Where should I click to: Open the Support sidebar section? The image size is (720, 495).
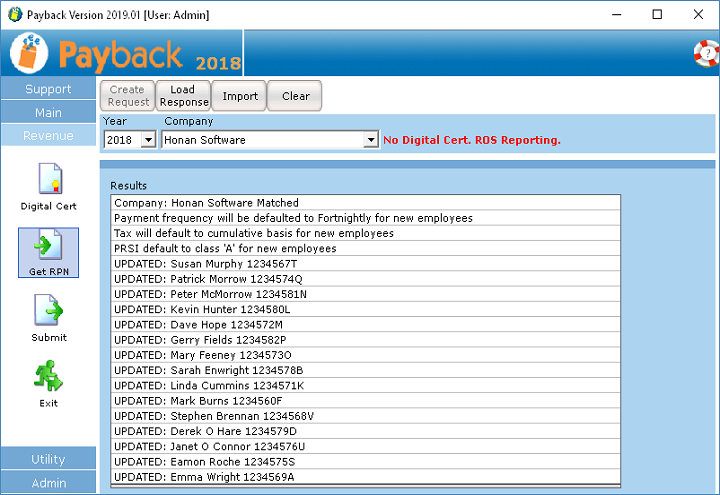48,89
